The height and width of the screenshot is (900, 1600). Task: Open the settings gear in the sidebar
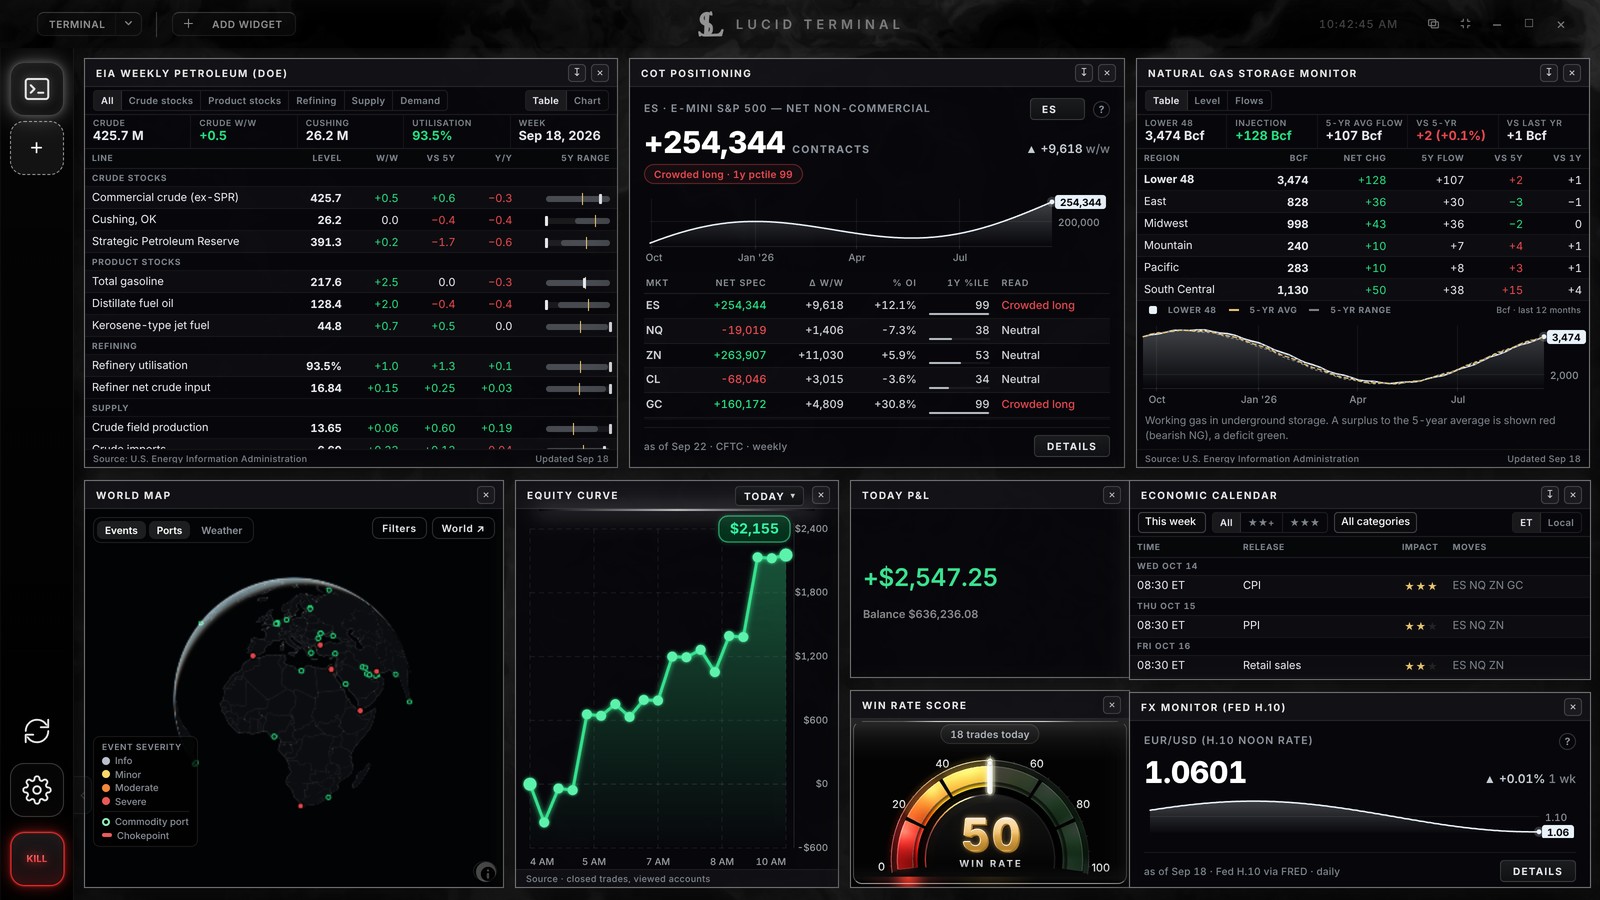click(x=37, y=790)
